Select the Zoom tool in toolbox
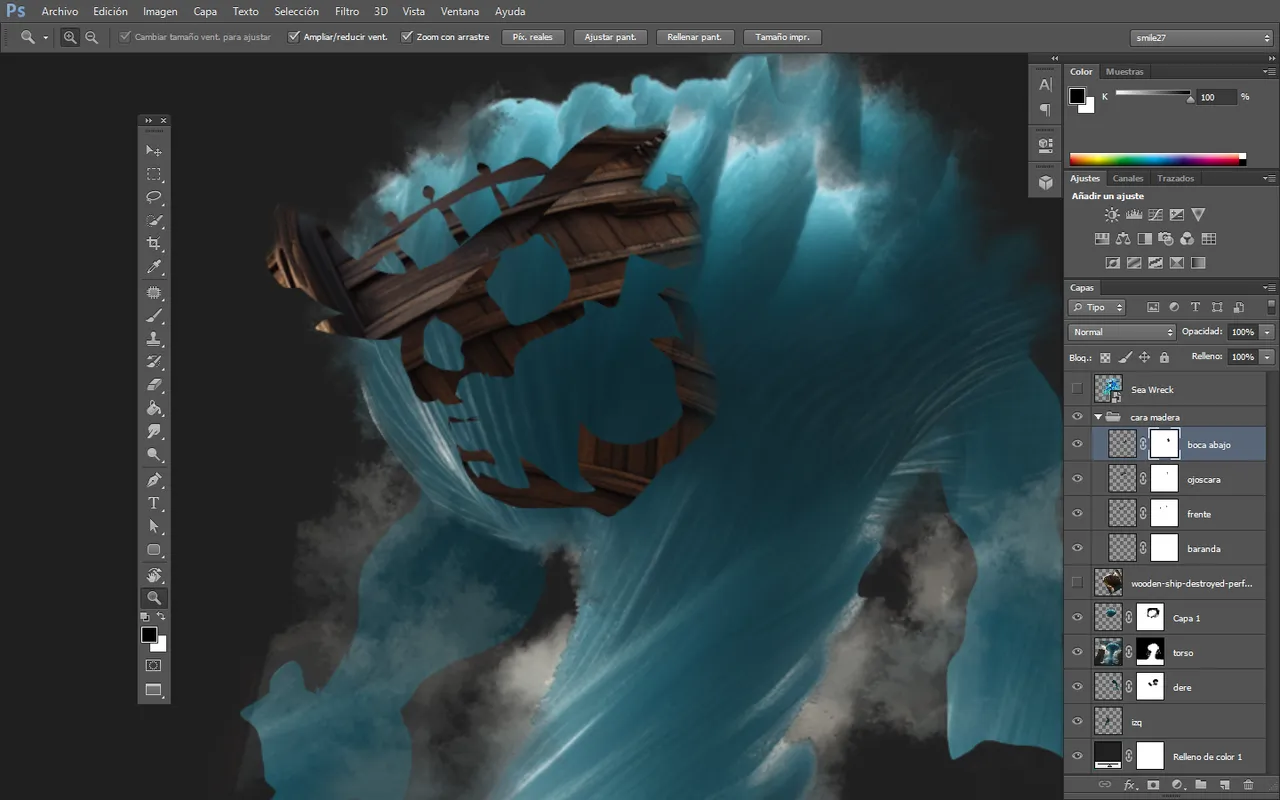This screenshot has height=800, width=1280. pyautogui.click(x=153, y=598)
